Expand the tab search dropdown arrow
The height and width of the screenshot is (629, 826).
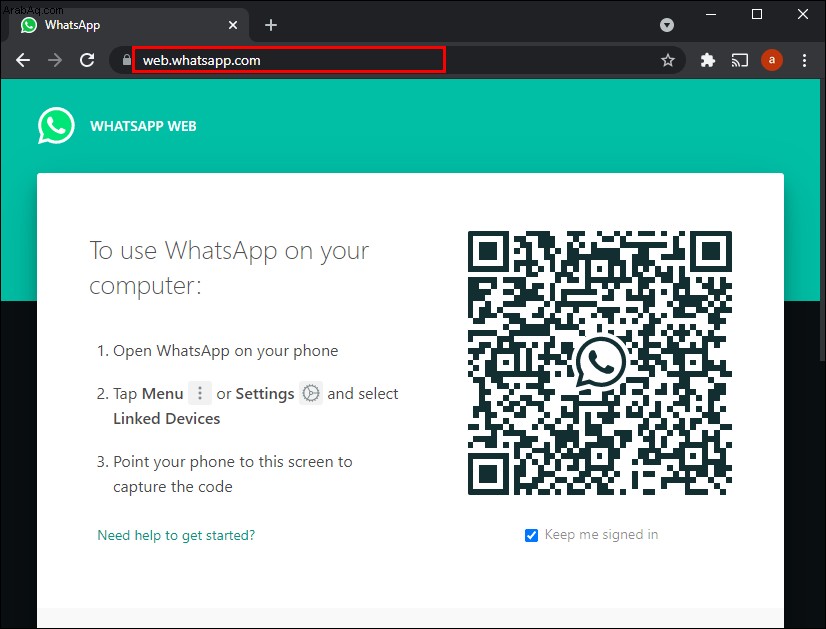[667, 25]
